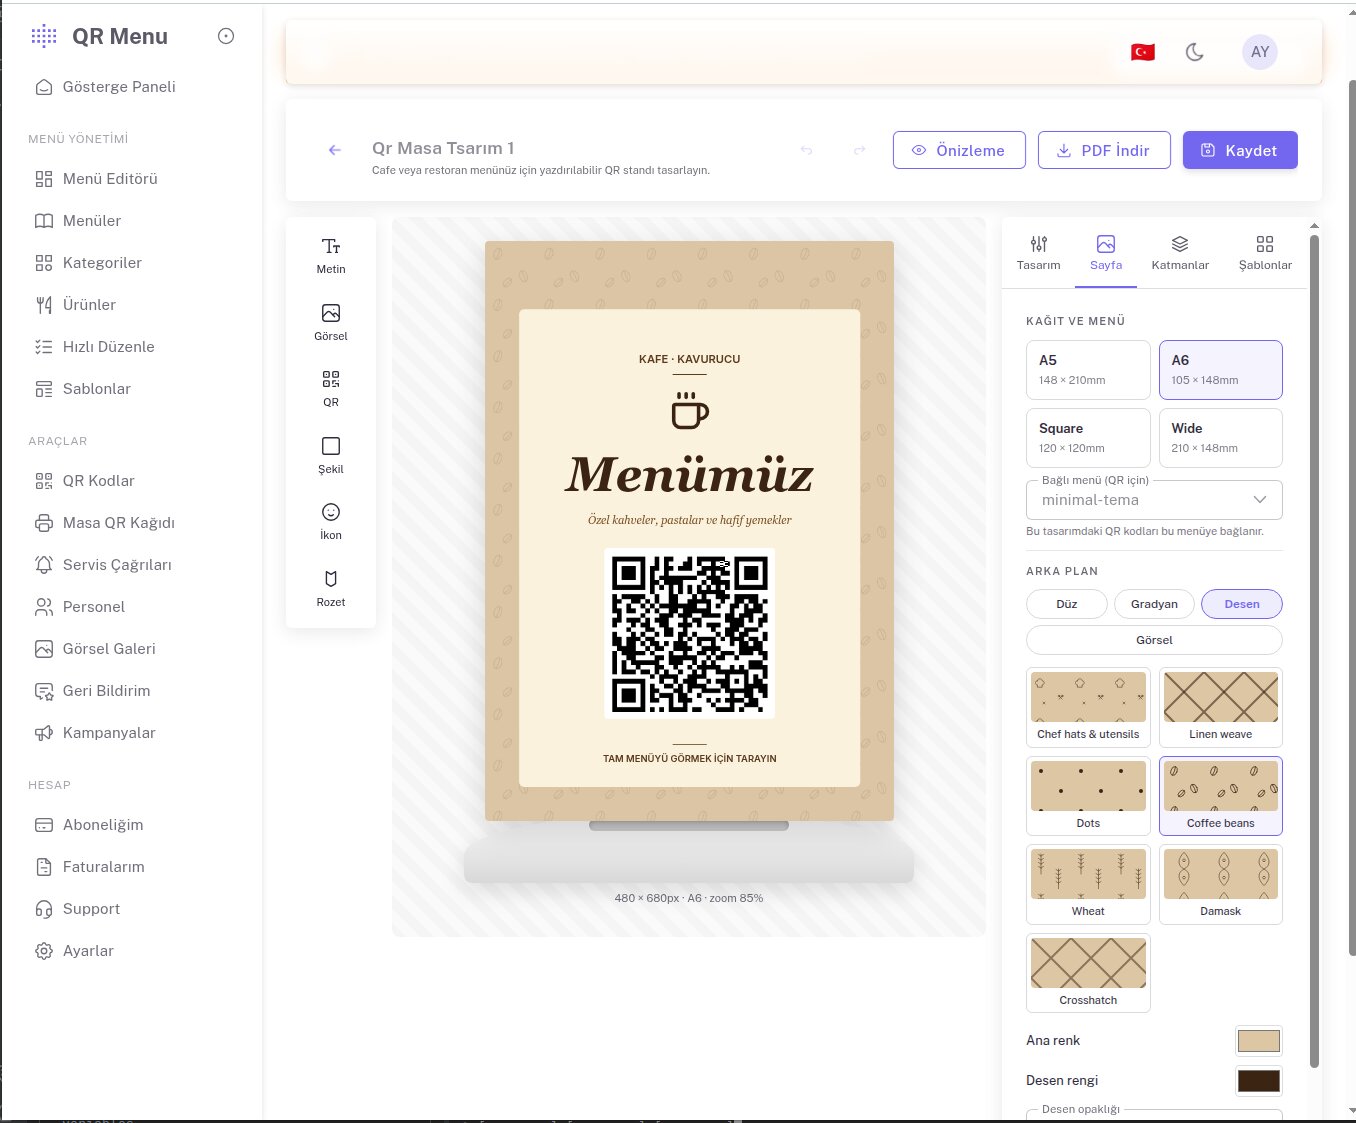
Task: Open Personel people icon
Action: coord(44,607)
